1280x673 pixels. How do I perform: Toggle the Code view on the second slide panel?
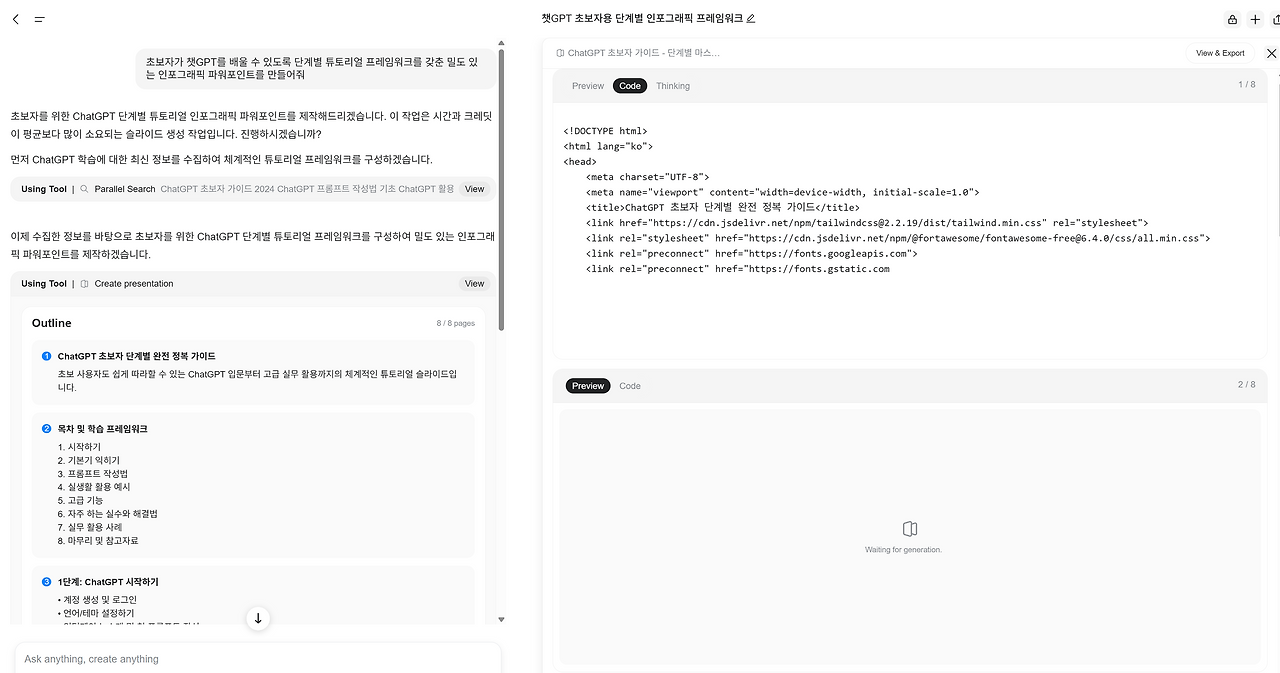coord(630,386)
